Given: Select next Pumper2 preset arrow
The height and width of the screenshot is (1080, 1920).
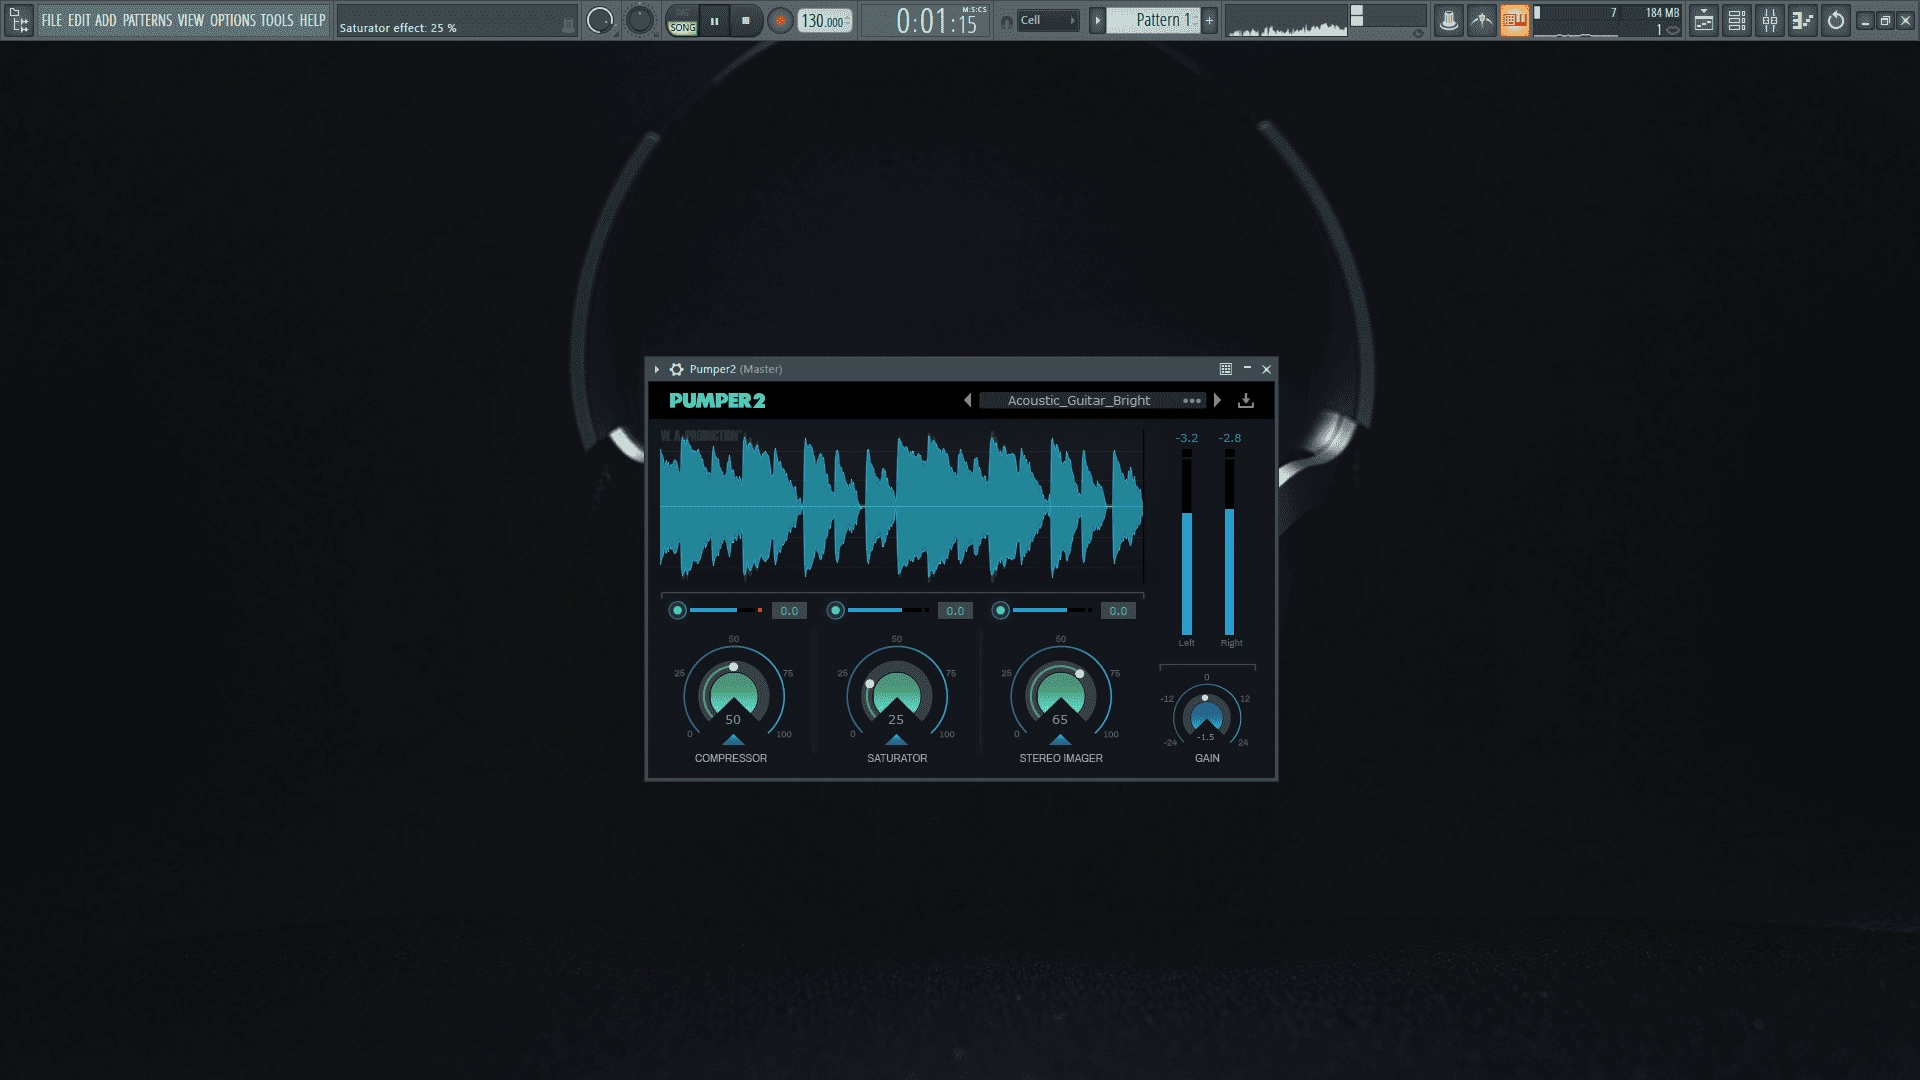Looking at the screenshot, I should (x=1217, y=400).
